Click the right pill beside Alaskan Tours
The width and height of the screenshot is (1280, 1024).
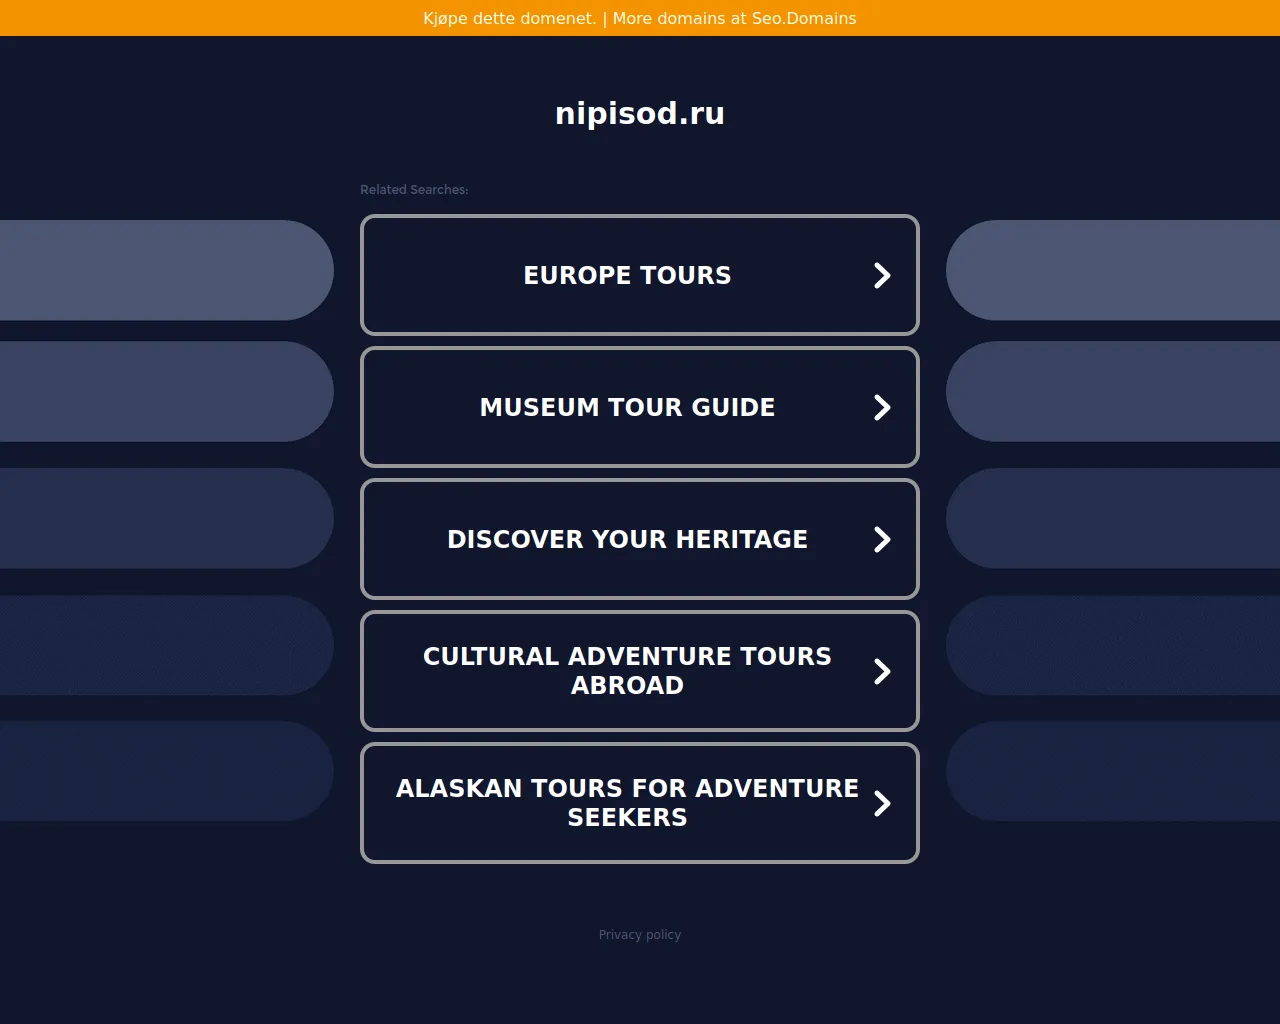click(1112, 771)
